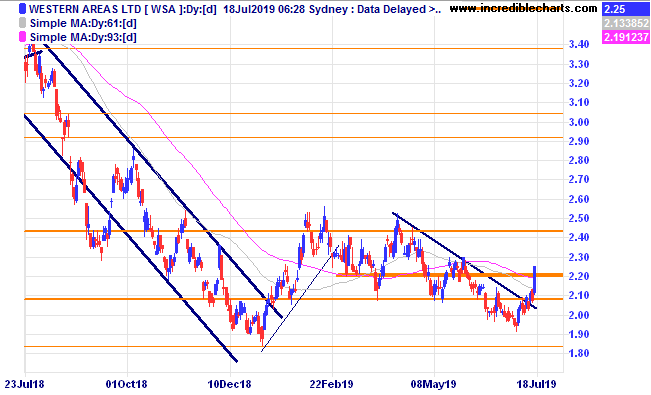651x395 pixels.
Task: Click the 1.90 price axis label
Action: click(x=579, y=334)
